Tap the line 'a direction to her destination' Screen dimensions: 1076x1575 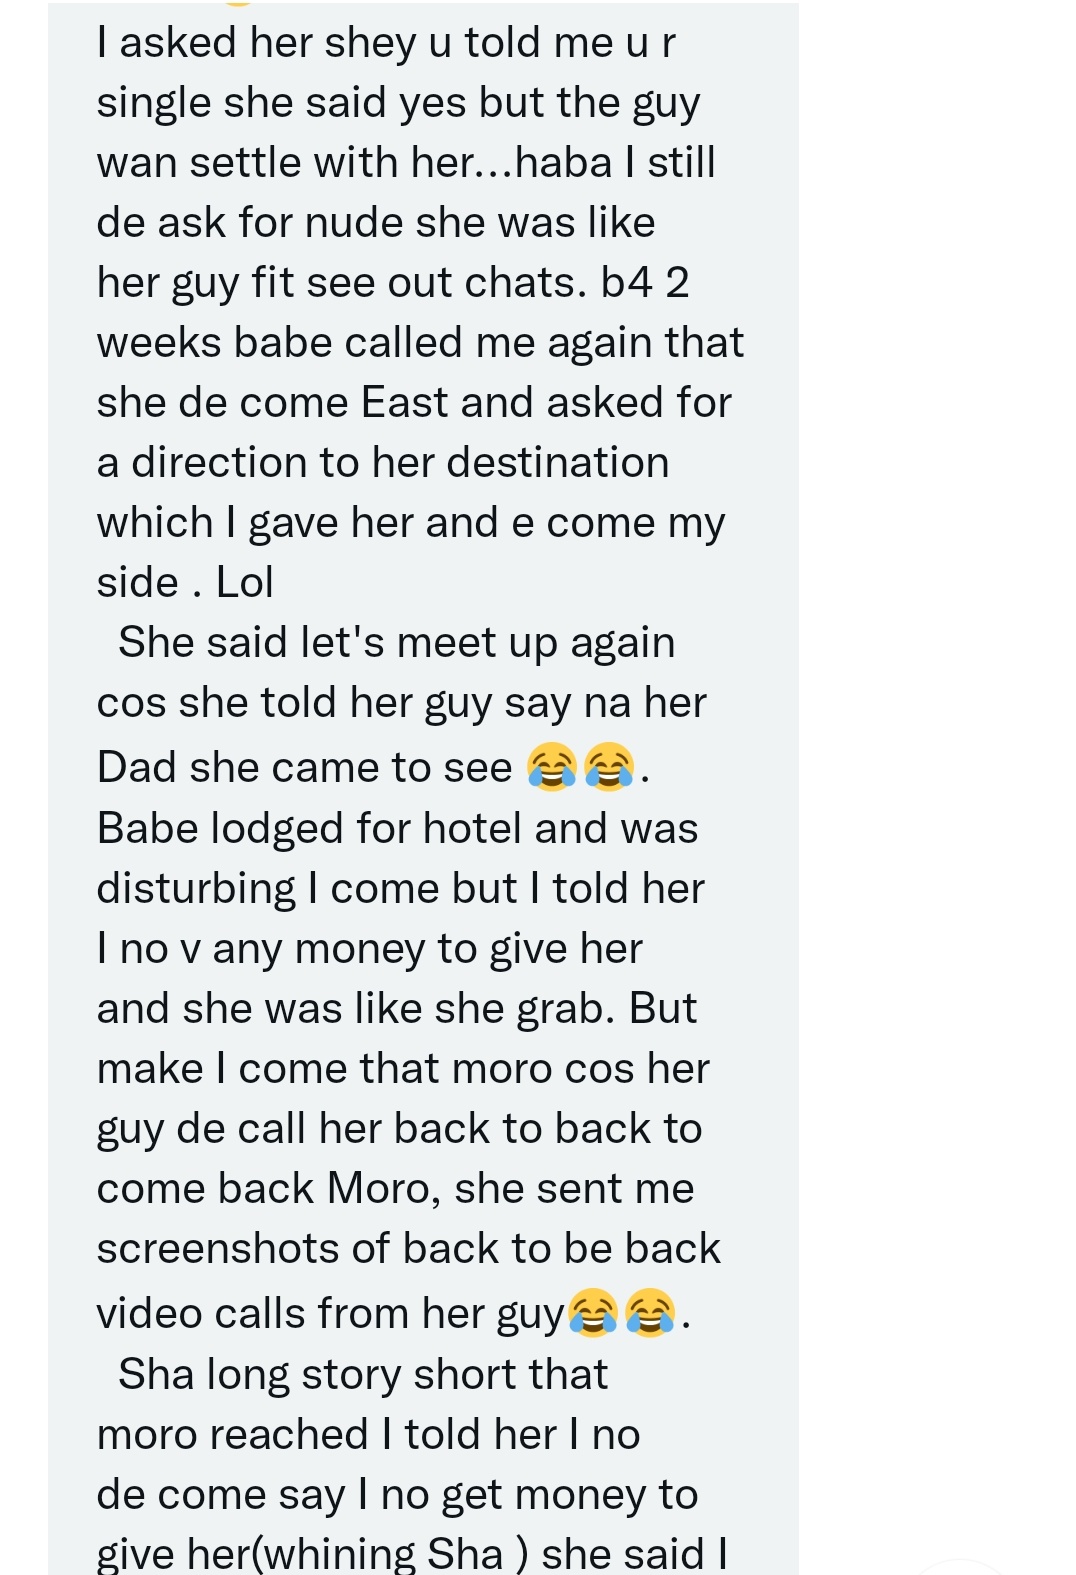click(383, 462)
